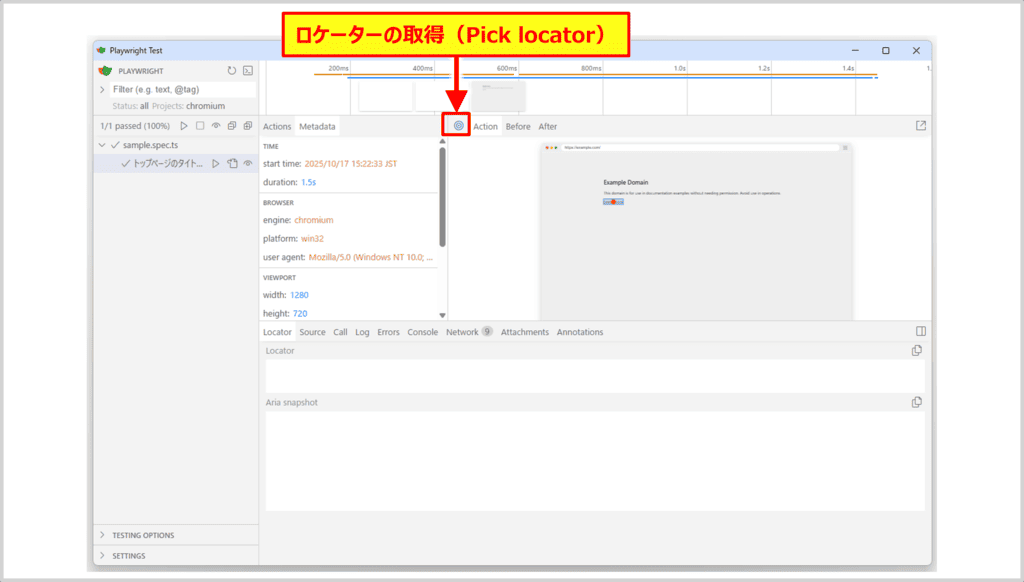Collapse the sample.spec.ts tree node
1024x582 pixels.
(x=102, y=145)
